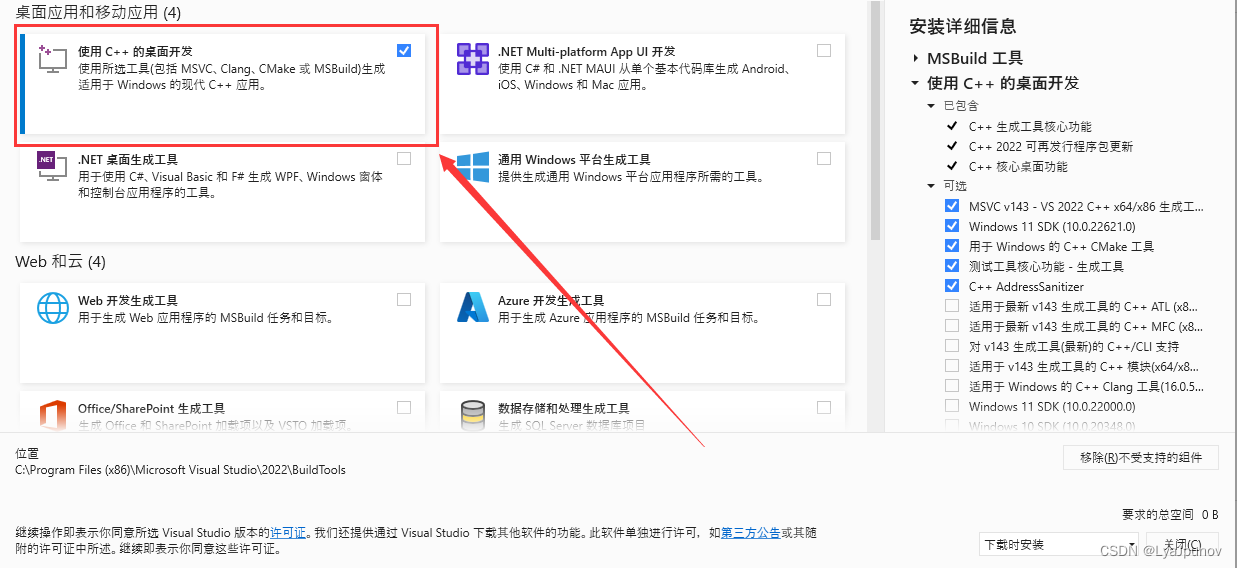This screenshot has height=568, width=1237.
Task: Click the 要求的总空间 0 B text
Action: (1170, 515)
